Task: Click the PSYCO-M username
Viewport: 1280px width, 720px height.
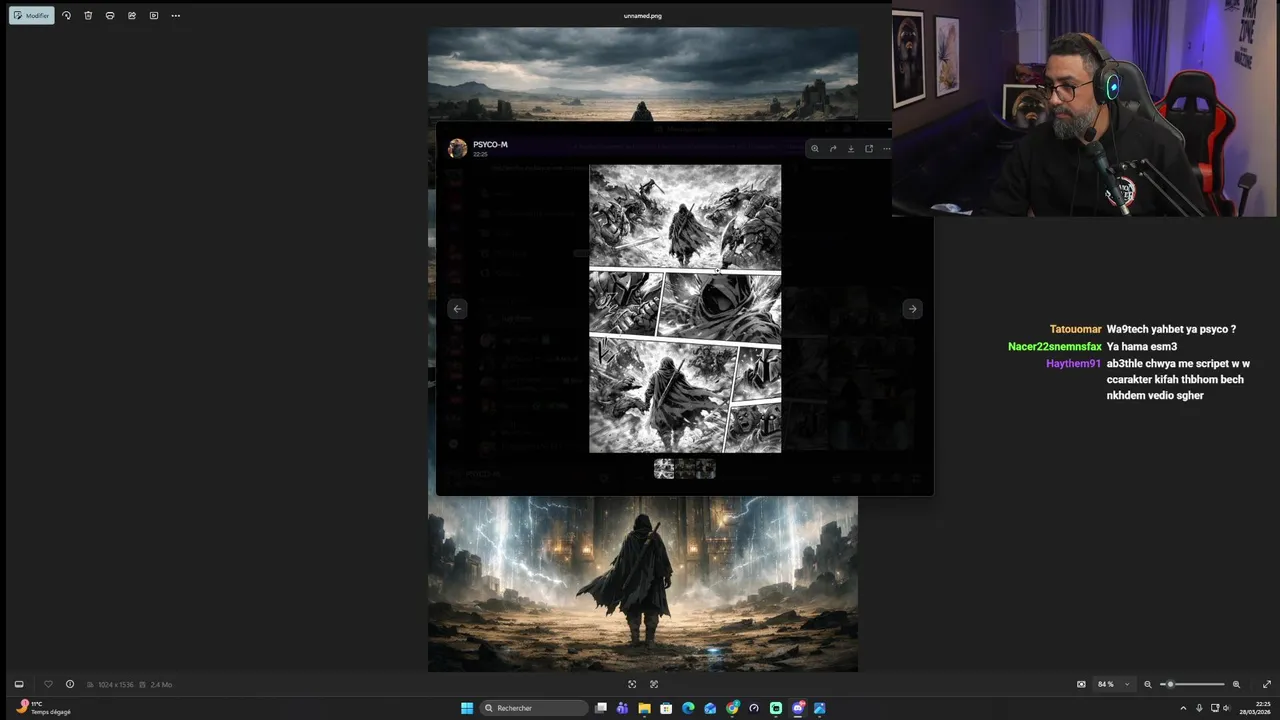Action: click(490, 145)
